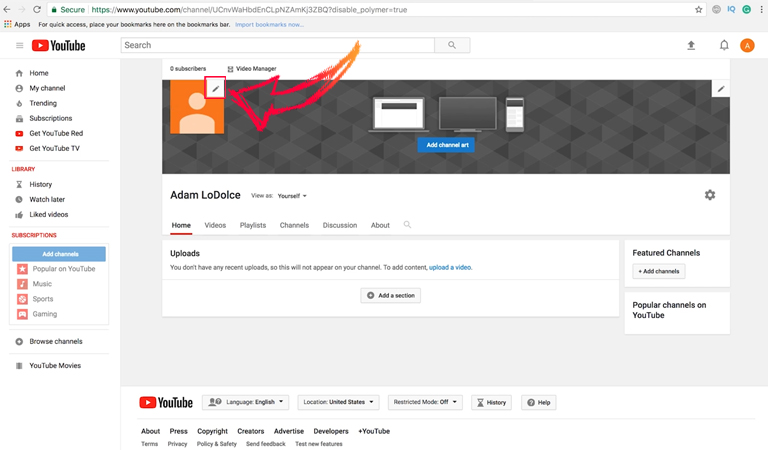768x450 pixels.
Task: Switch to the About tab
Action: pyautogui.click(x=380, y=225)
